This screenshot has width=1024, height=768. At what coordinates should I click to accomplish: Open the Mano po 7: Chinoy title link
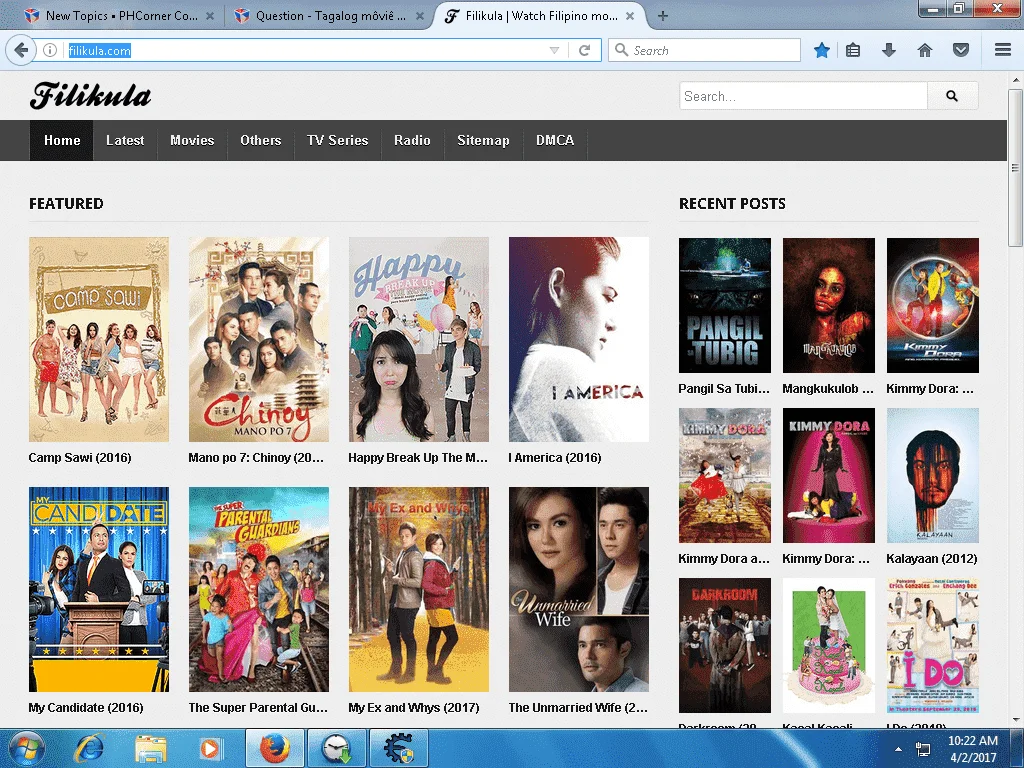coord(256,458)
